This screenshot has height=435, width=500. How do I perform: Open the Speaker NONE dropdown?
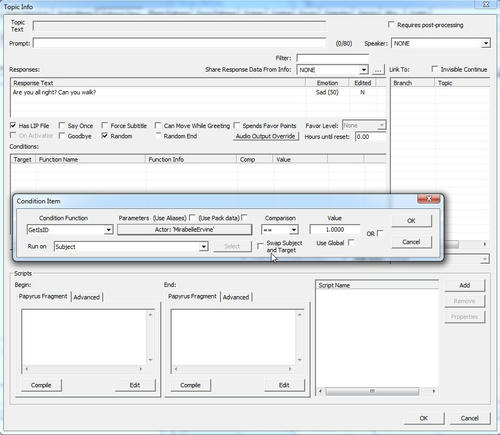(486, 43)
